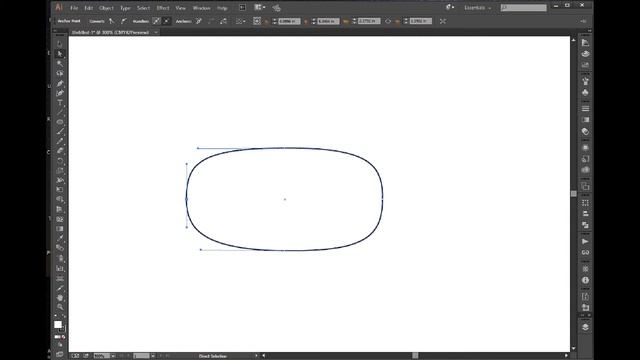640x360 pixels.
Task: Select the Selection tool in the toolbox
Action: click(x=60, y=44)
